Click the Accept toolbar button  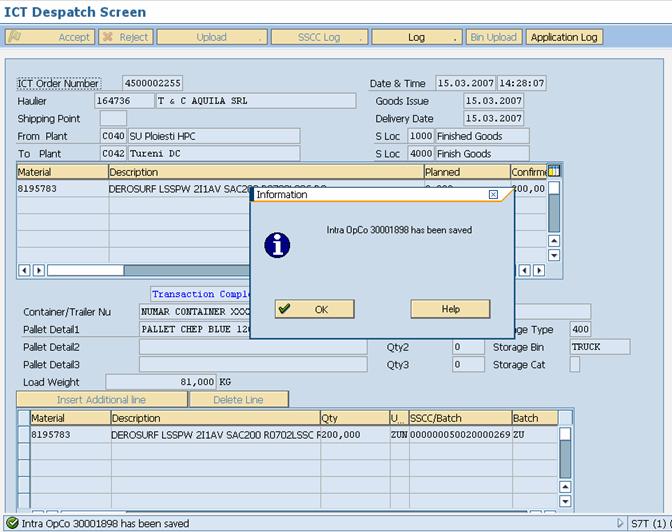50,37
